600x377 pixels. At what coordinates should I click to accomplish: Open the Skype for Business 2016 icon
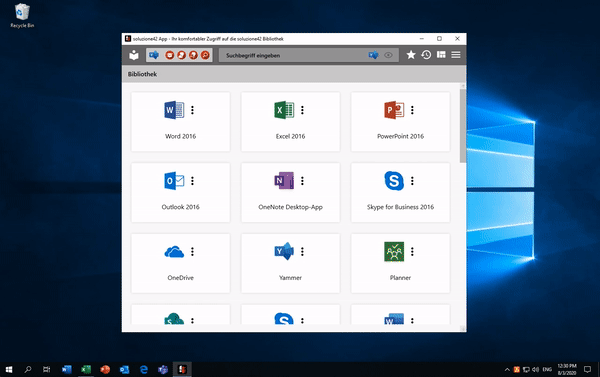[394, 181]
